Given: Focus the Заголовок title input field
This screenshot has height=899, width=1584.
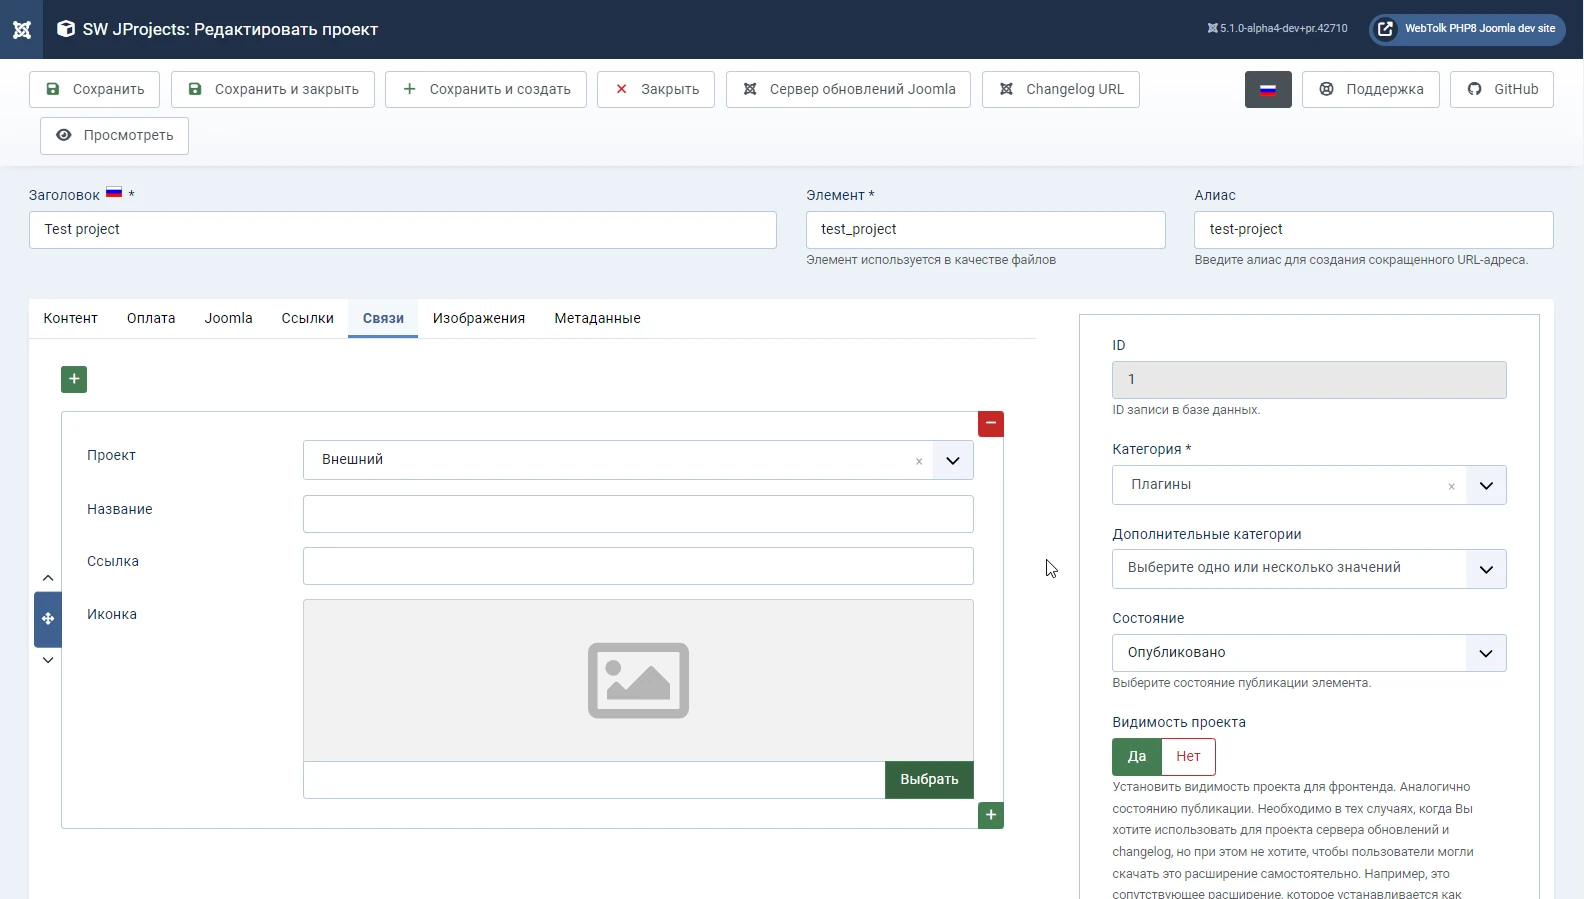Looking at the screenshot, I should click(403, 229).
